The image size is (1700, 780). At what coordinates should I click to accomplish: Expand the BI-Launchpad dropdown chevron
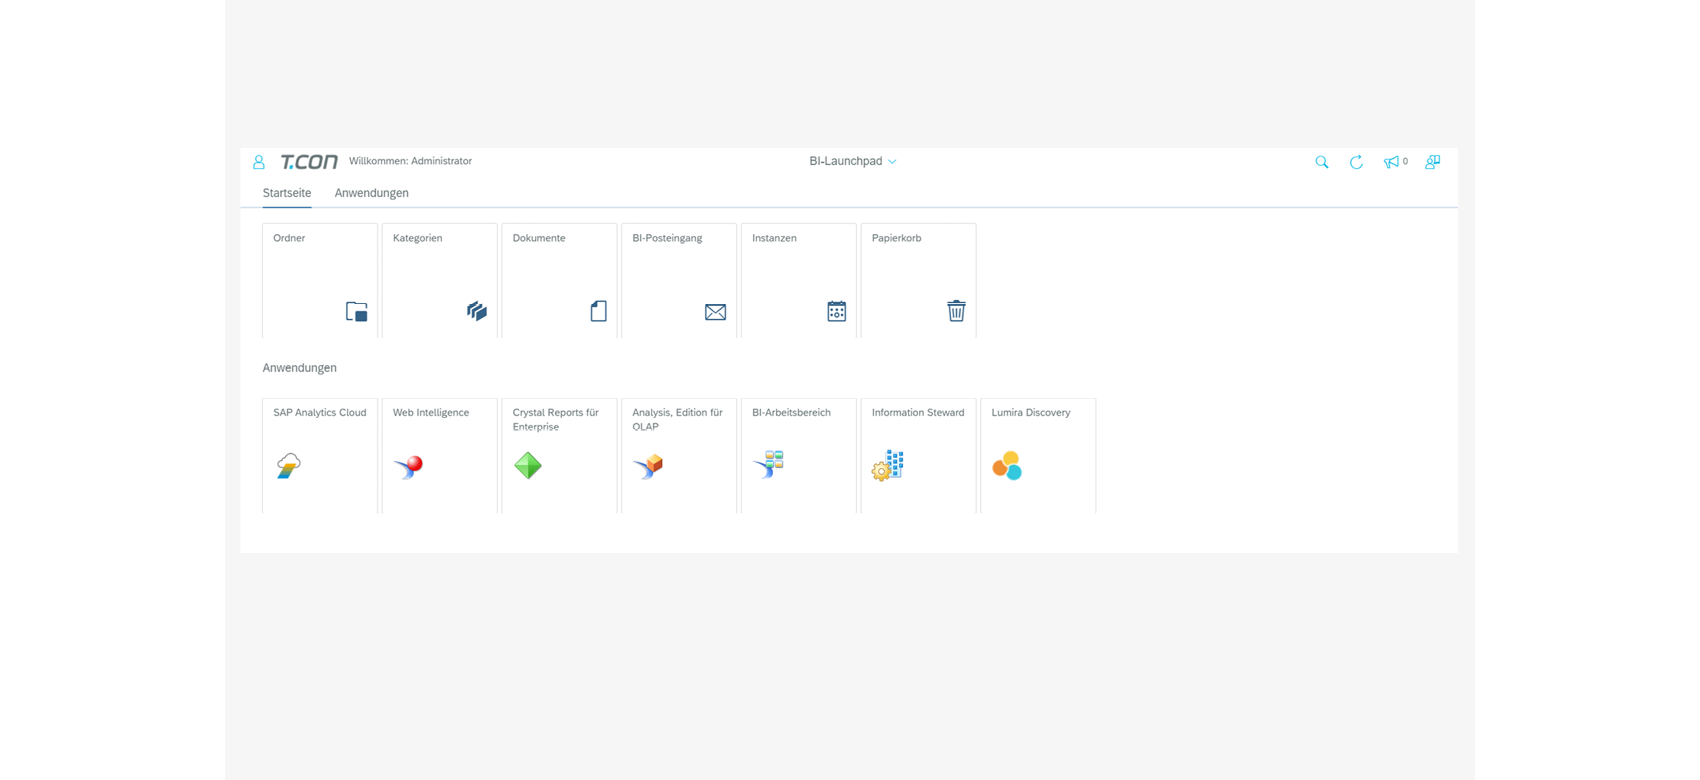(892, 162)
